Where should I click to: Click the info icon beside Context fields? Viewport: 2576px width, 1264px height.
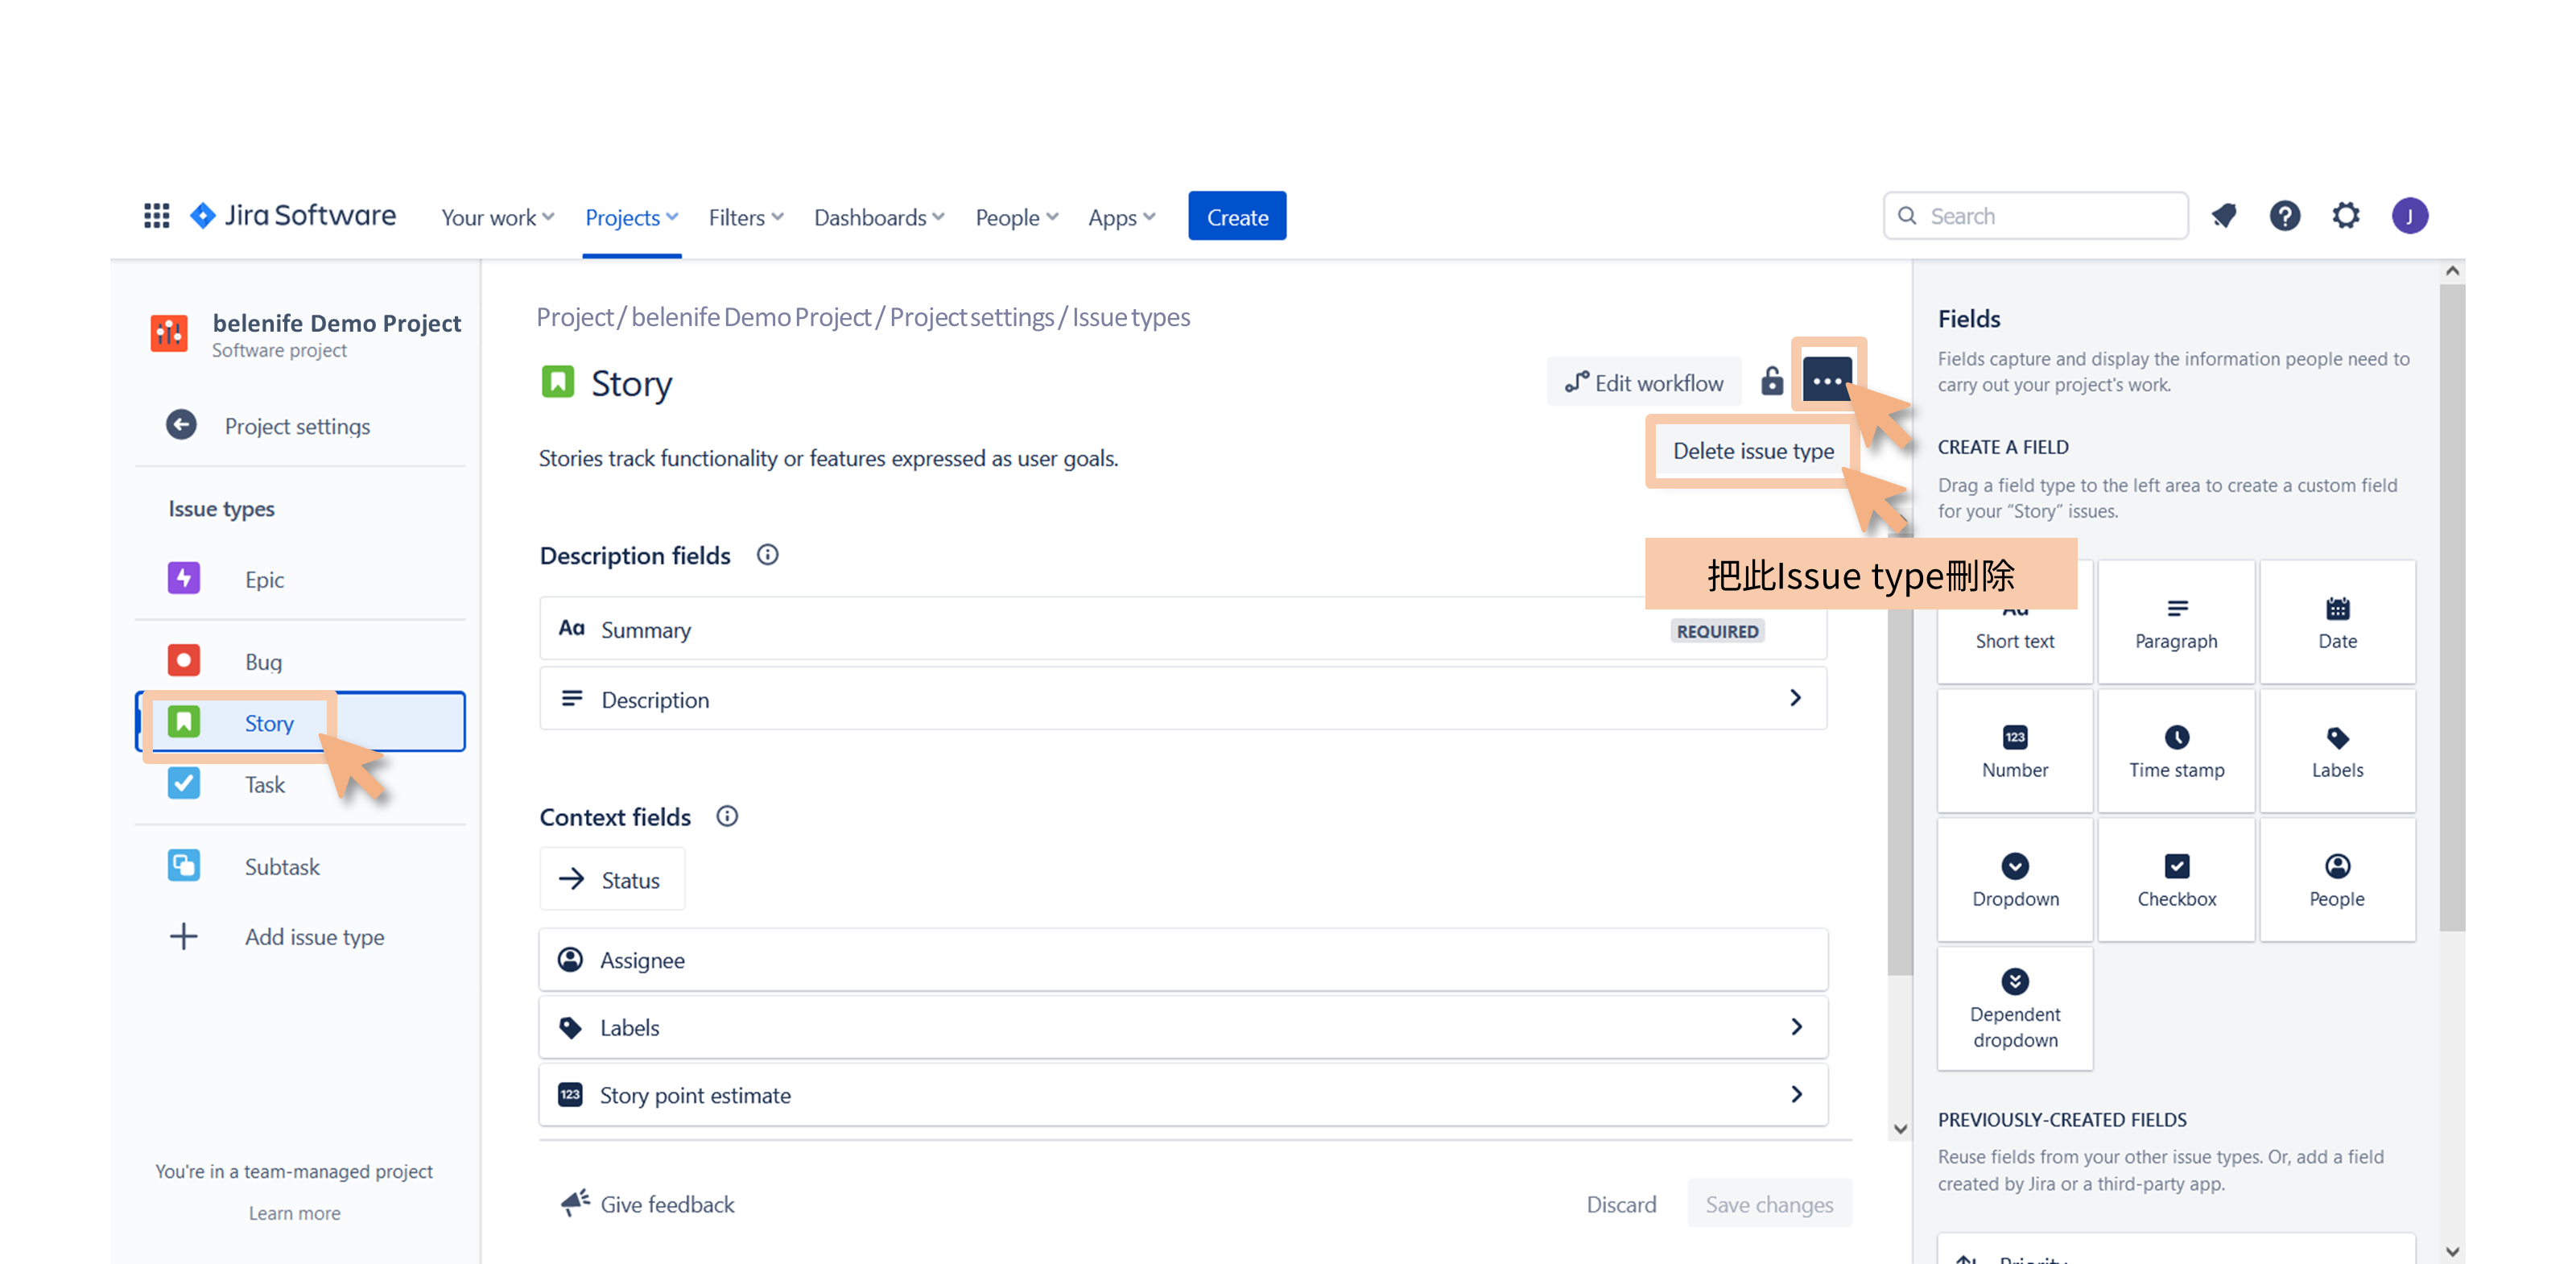coord(727,817)
